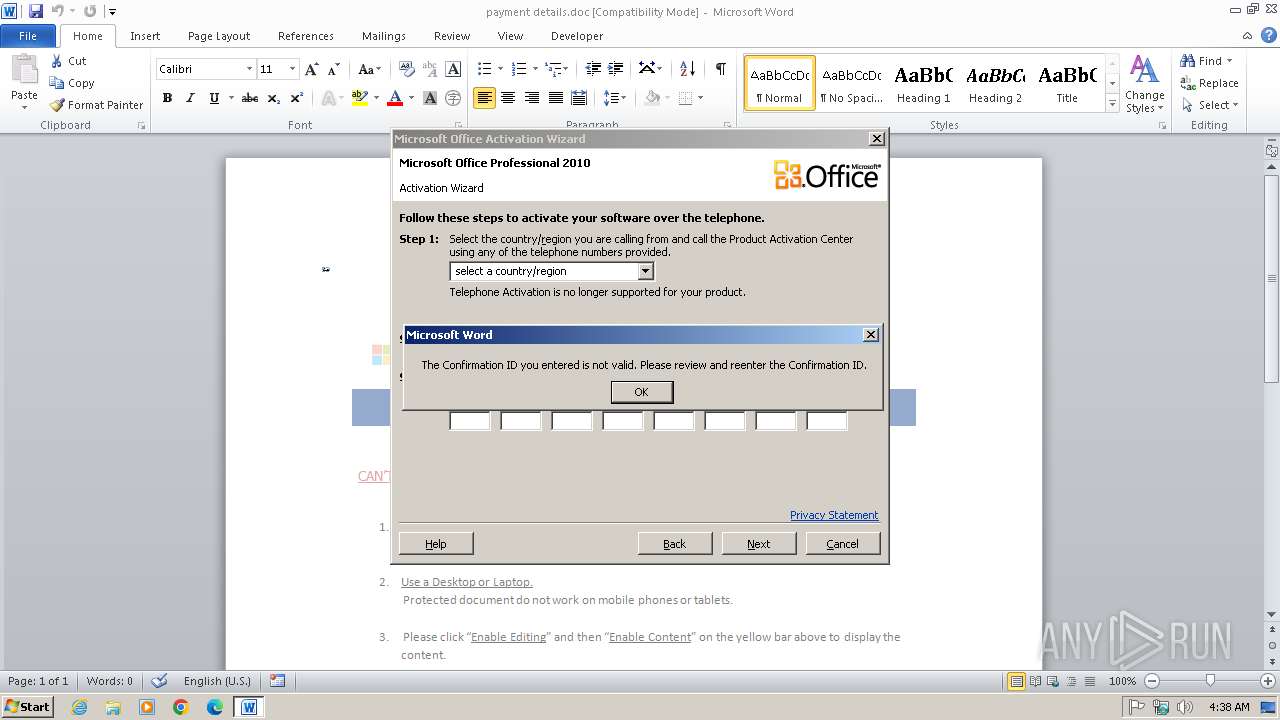Apply the yellow text highlight color
1280x720 pixels.
[360, 98]
